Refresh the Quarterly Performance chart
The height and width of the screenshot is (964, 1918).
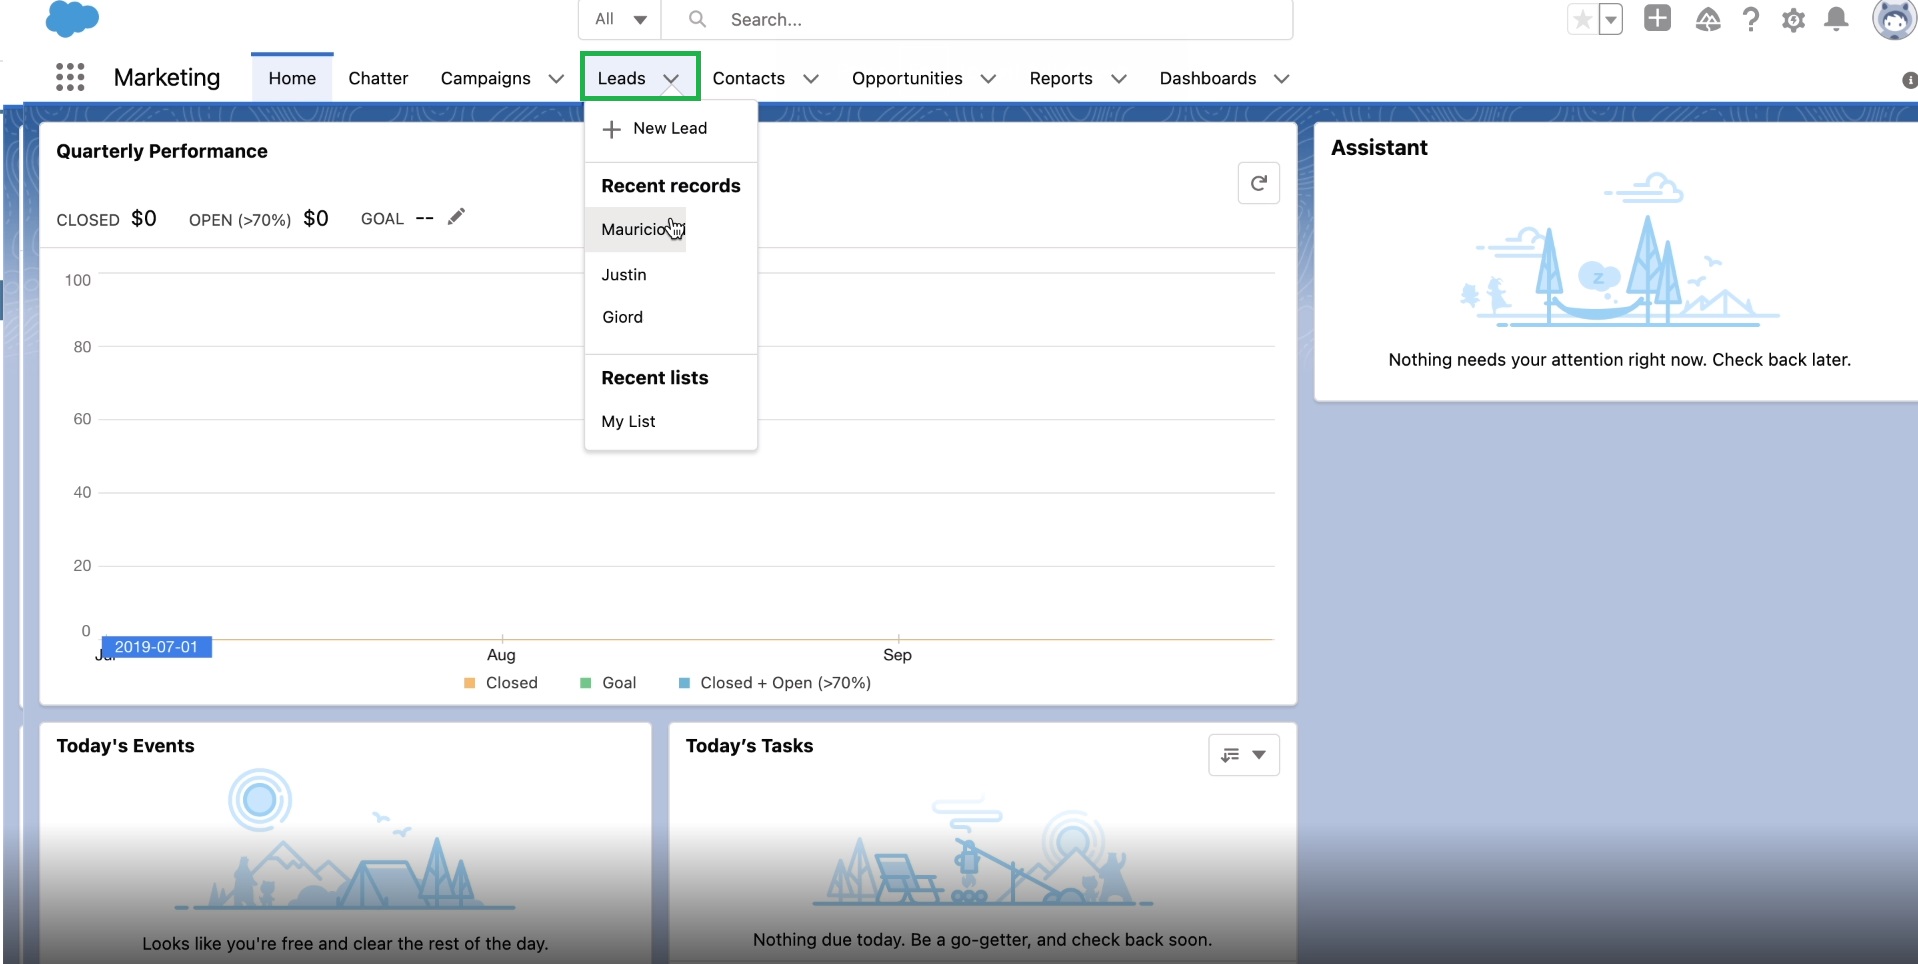point(1259,183)
